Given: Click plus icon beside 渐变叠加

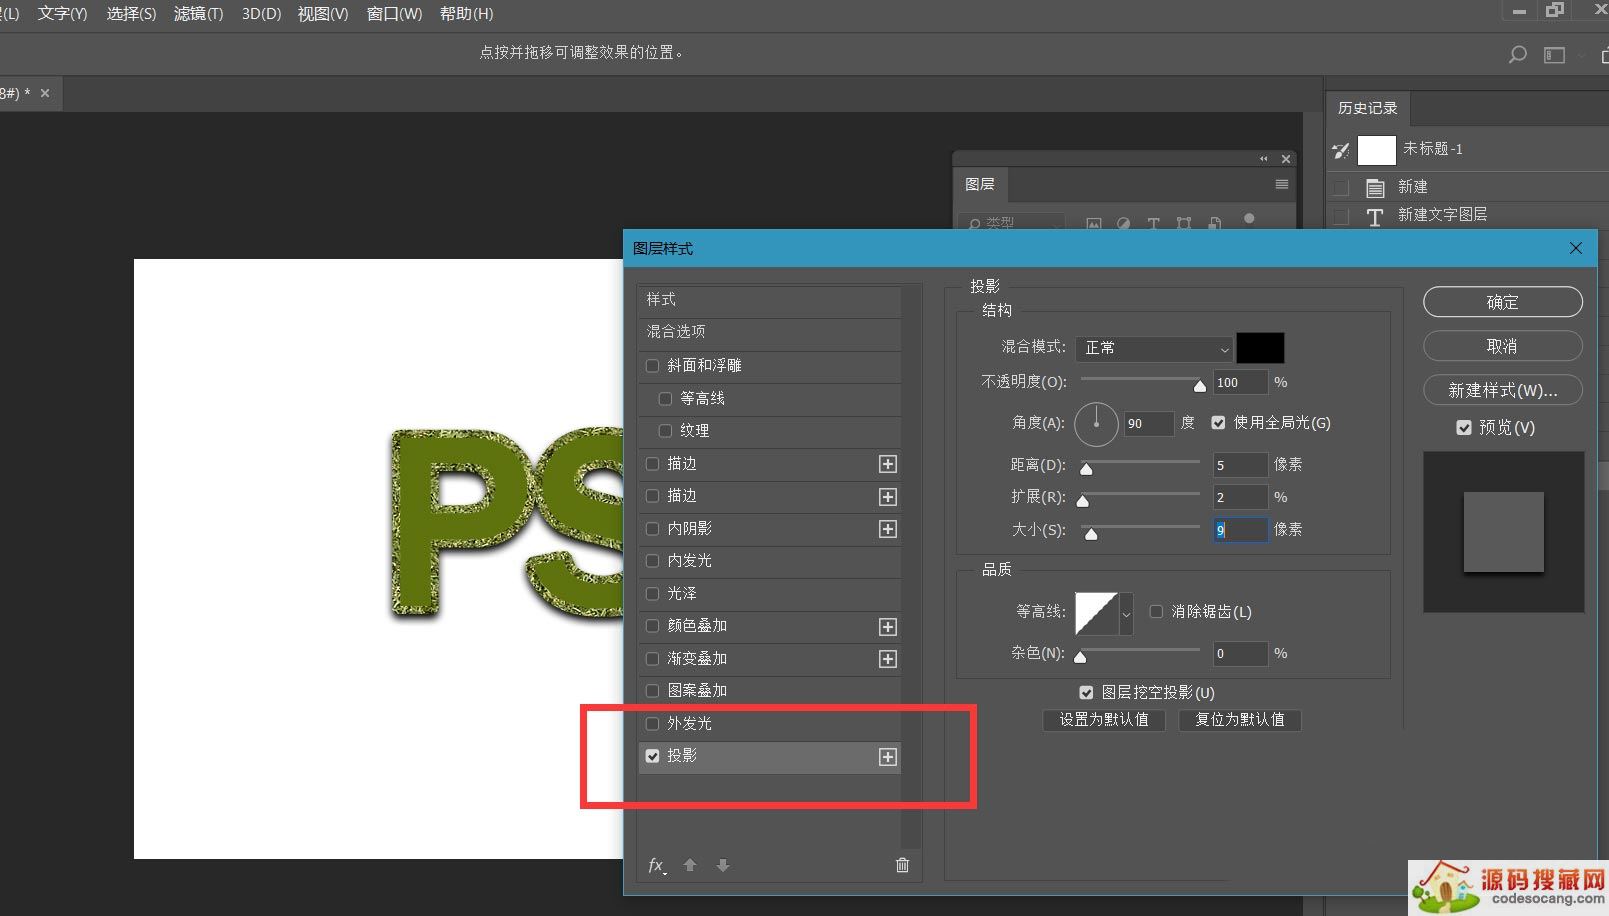Looking at the screenshot, I should 887,659.
